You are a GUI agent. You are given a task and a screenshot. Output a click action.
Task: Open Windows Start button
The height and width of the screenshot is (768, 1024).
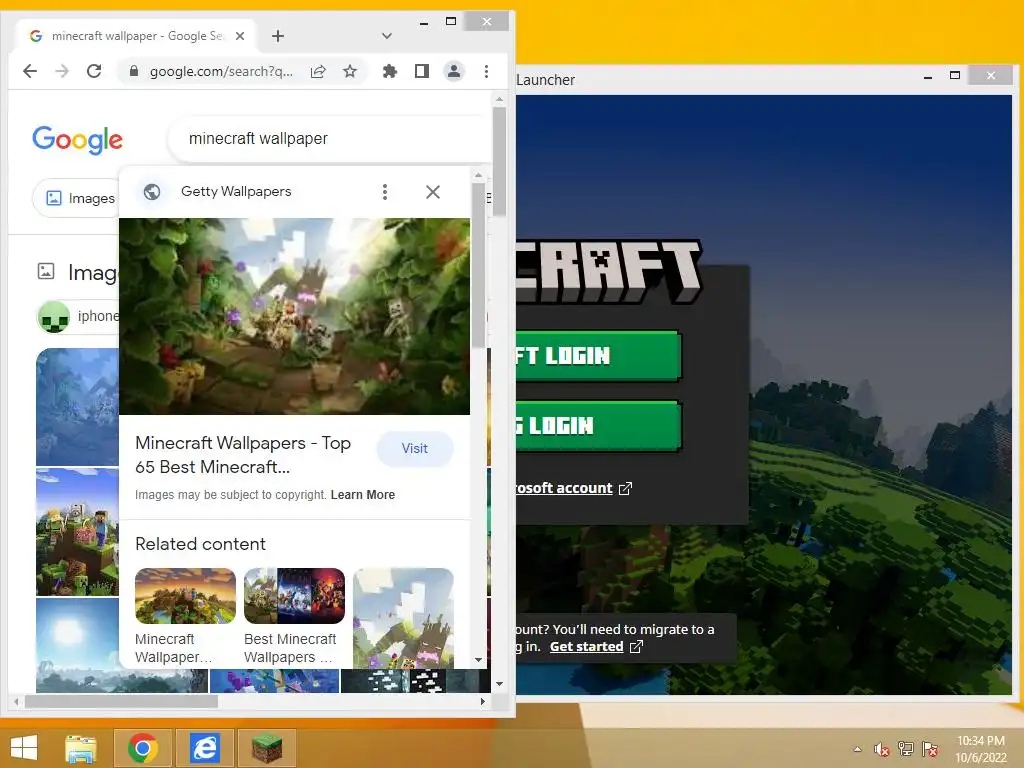(x=24, y=748)
